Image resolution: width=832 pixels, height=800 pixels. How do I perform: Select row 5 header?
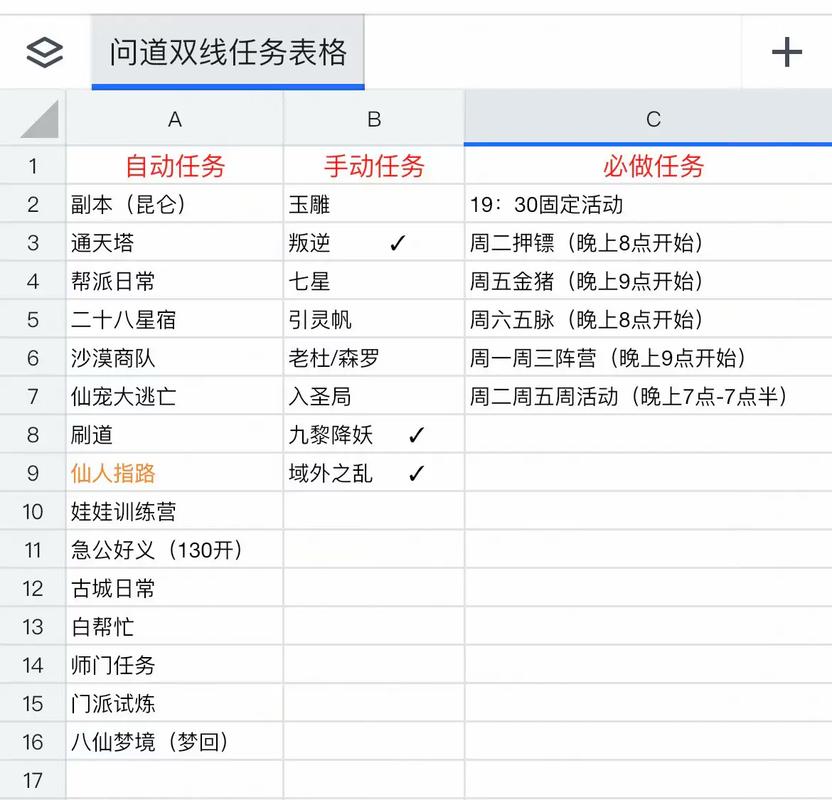(x=33, y=320)
